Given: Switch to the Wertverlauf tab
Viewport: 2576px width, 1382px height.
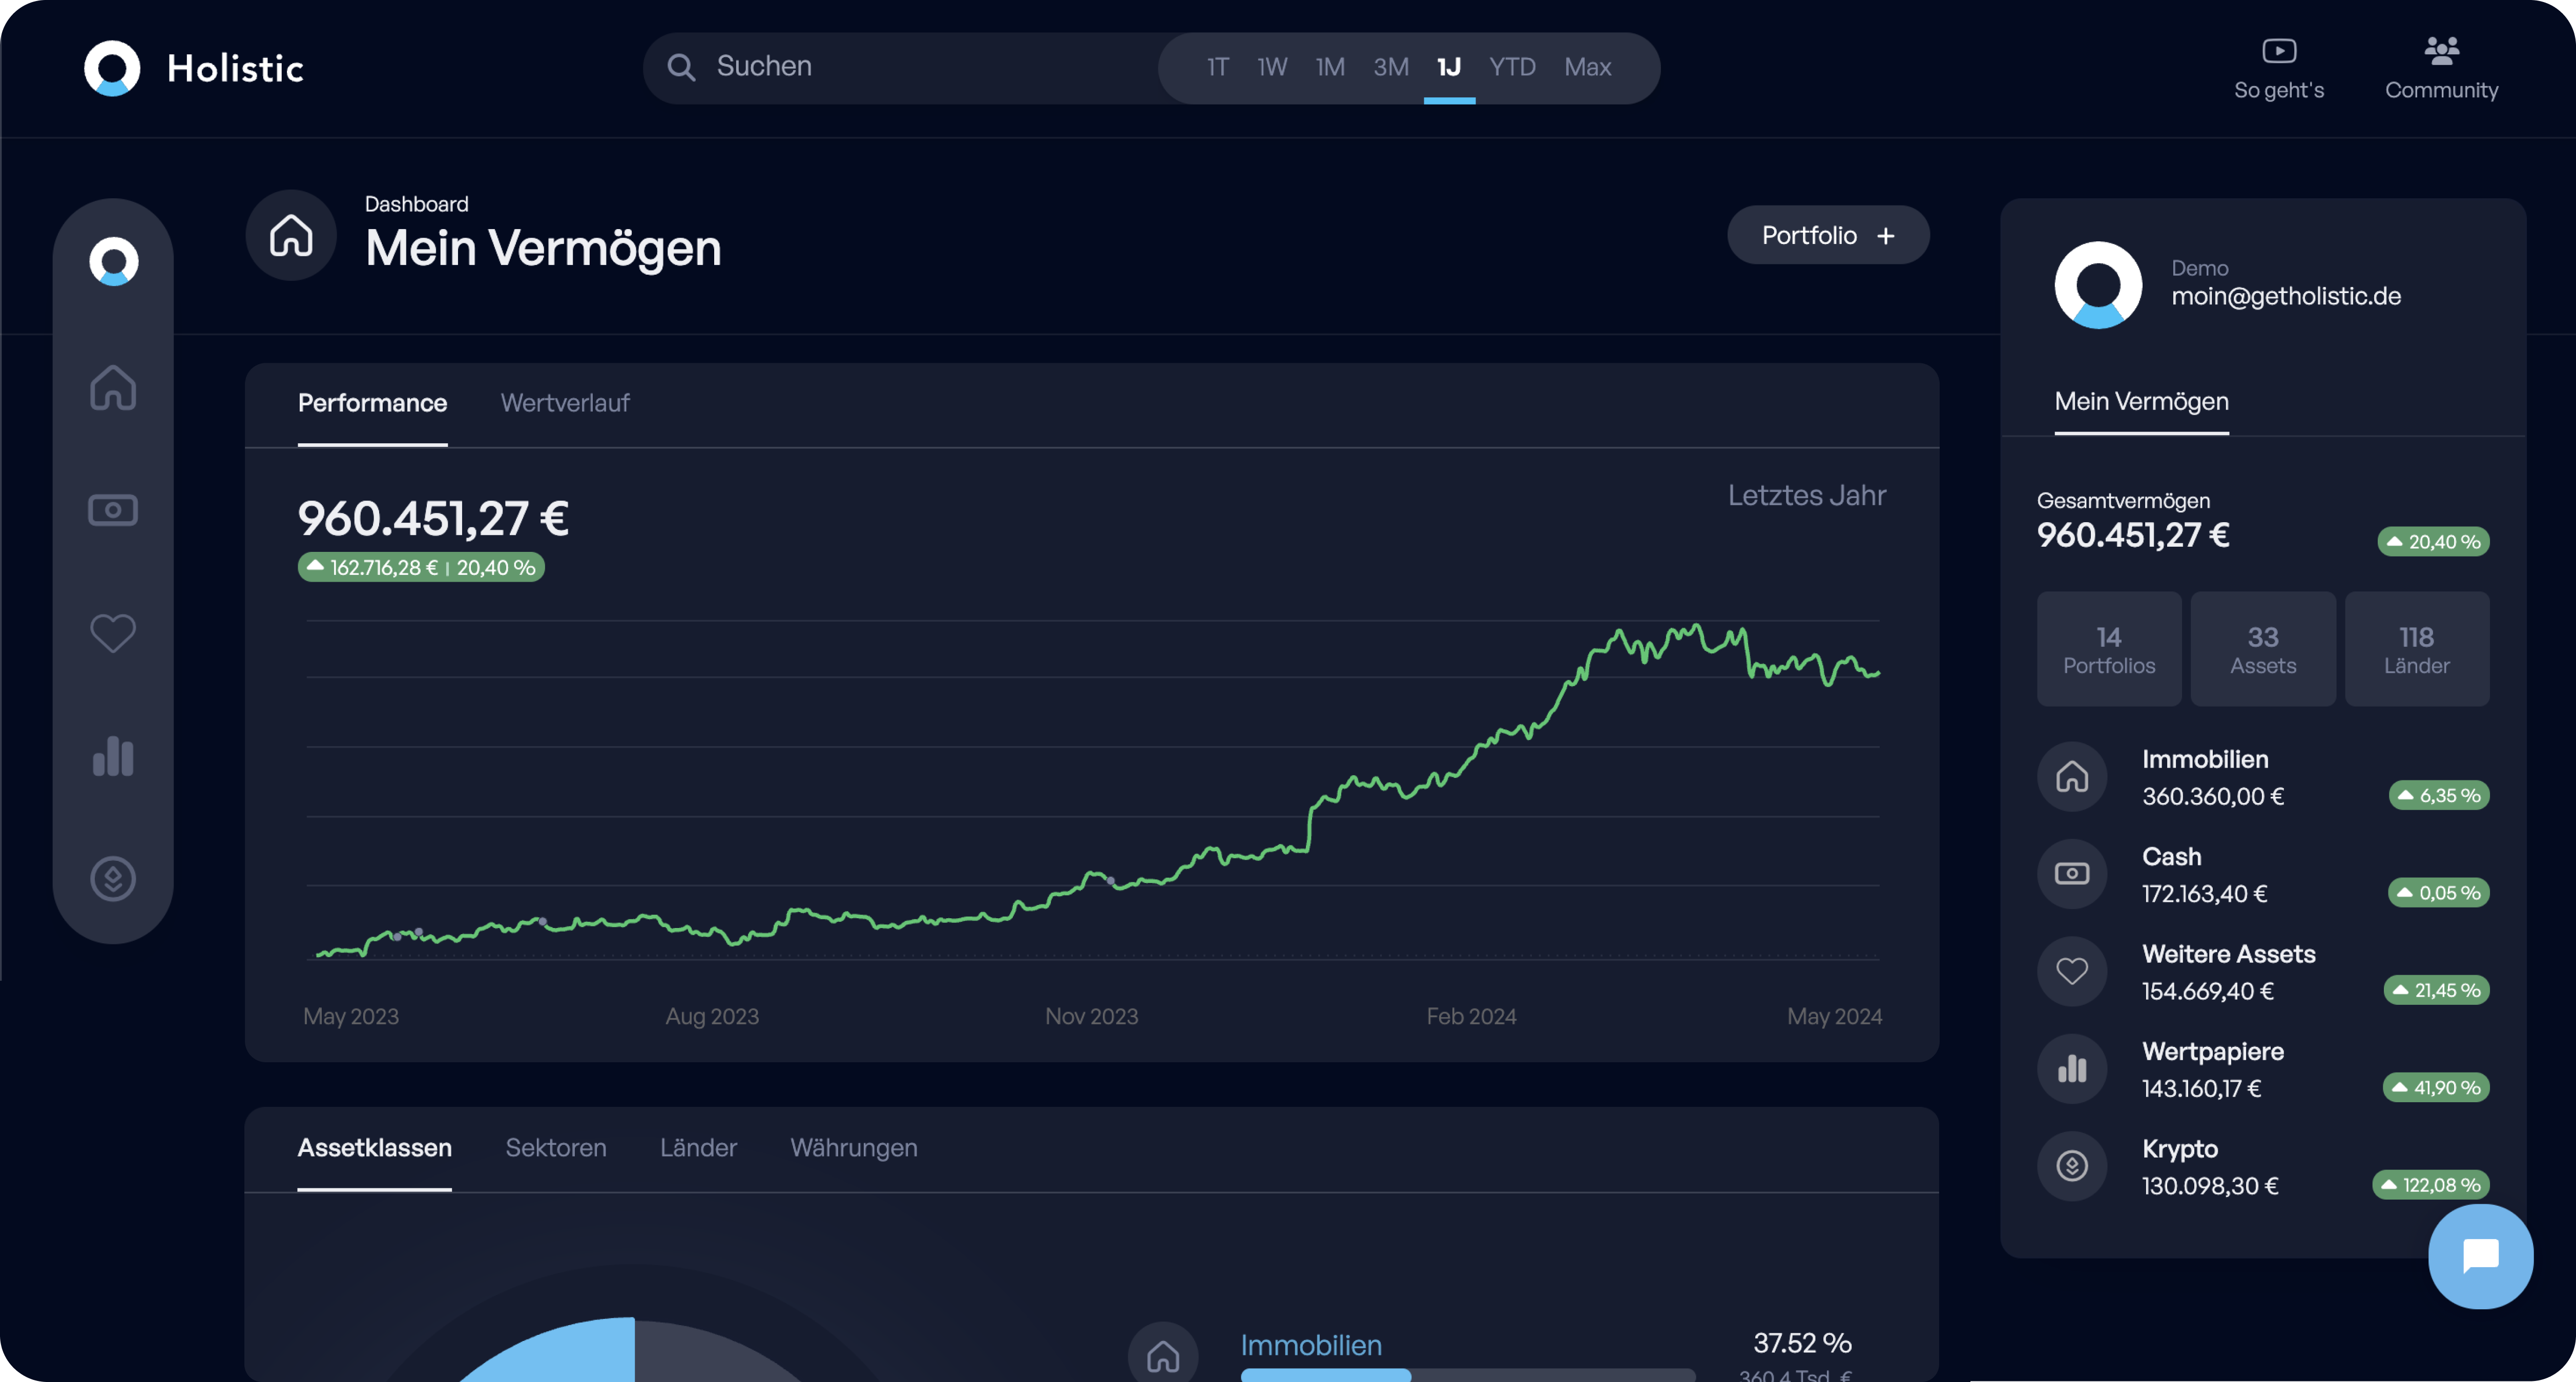Looking at the screenshot, I should tap(565, 403).
